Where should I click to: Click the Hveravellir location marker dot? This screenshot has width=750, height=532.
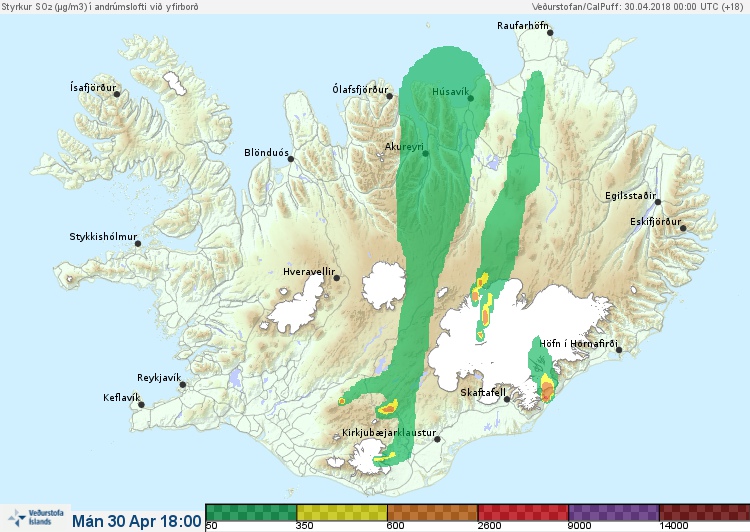(336, 277)
